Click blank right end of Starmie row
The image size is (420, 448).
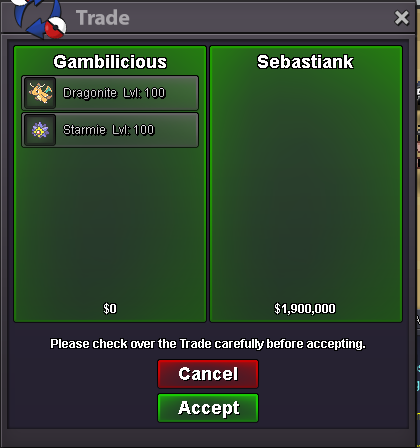click(x=177, y=130)
